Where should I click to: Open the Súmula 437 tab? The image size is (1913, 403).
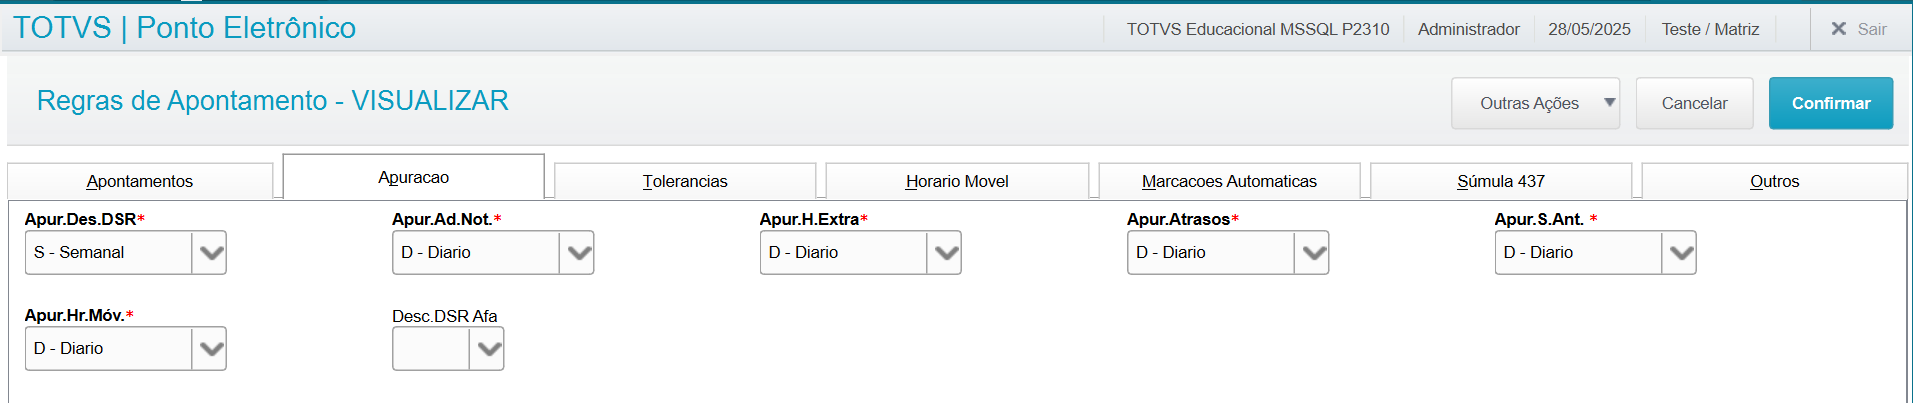point(1500,181)
